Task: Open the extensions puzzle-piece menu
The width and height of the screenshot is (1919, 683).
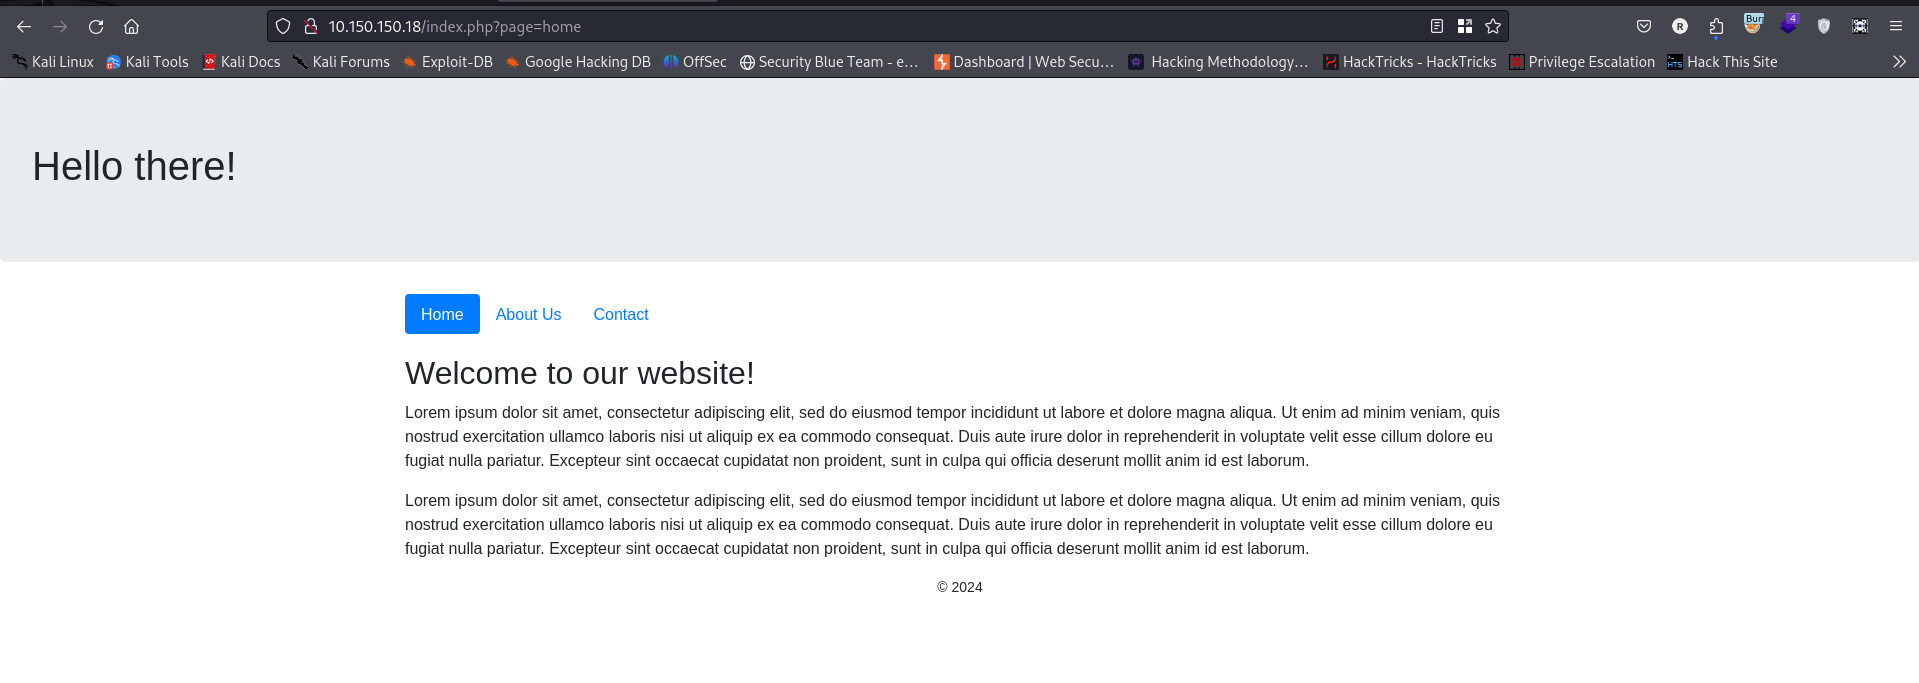Action: pyautogui.click(x=1716, y=27)
